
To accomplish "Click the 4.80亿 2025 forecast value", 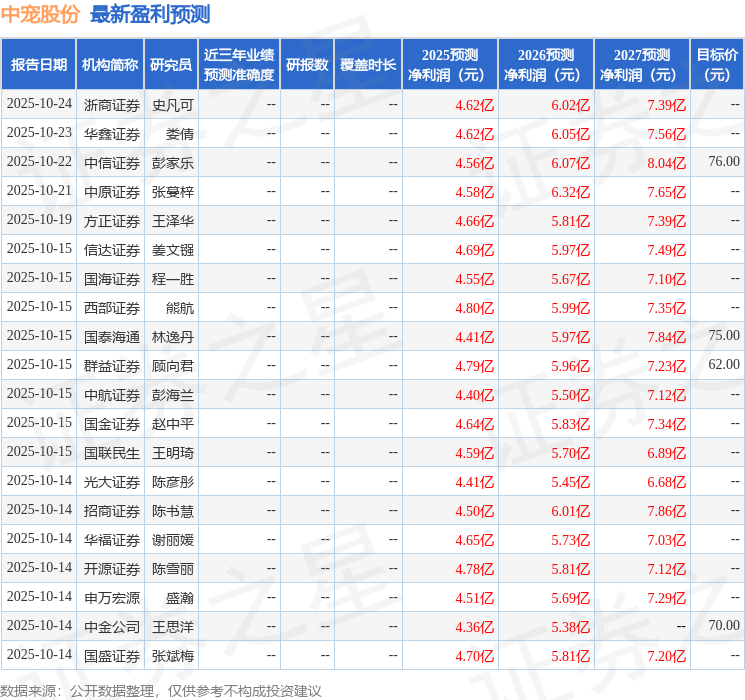I will pos(475,308).
